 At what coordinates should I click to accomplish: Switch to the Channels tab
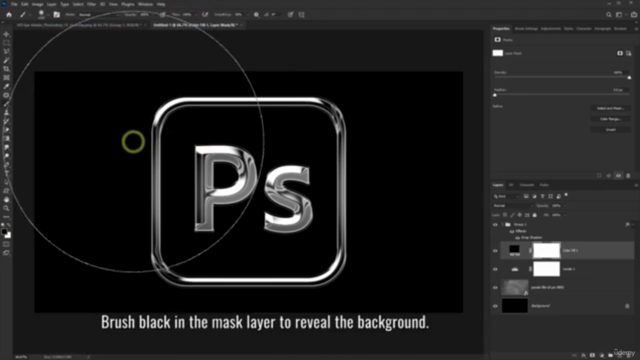tap(527, 185)
